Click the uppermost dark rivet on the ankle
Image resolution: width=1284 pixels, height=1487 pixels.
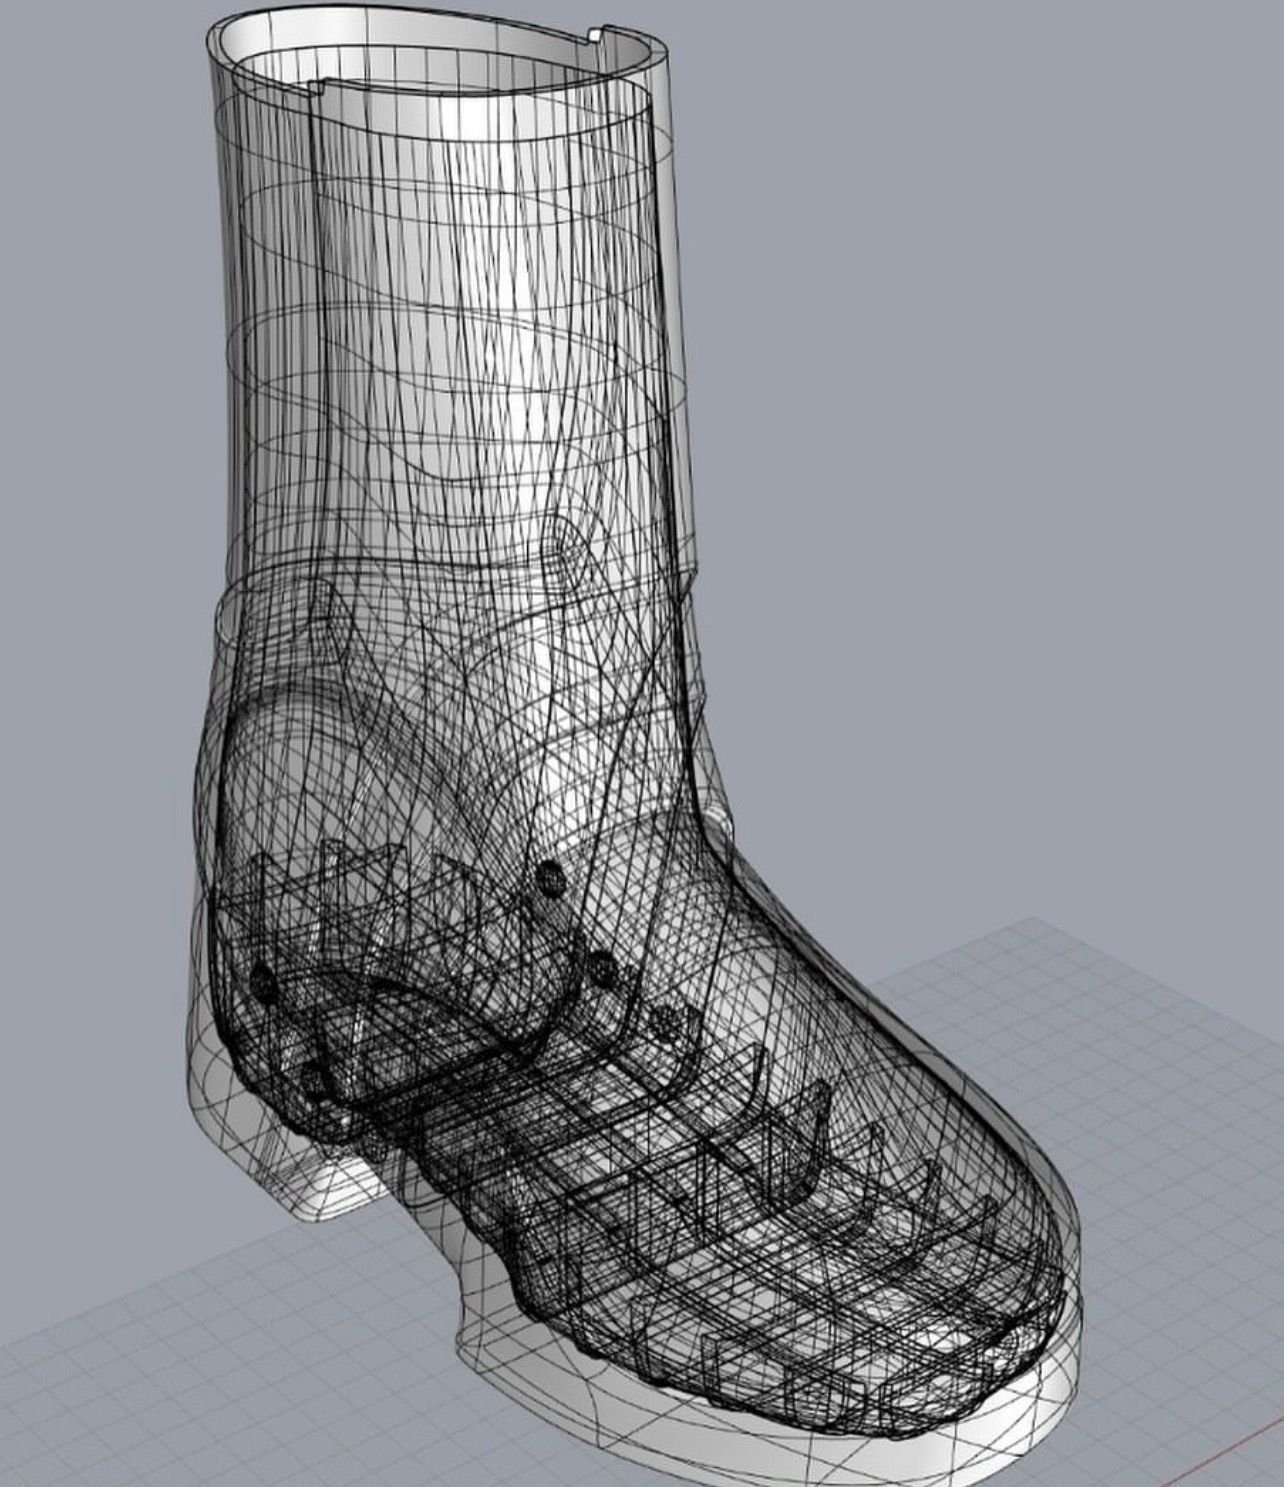[x=549, y=877]
